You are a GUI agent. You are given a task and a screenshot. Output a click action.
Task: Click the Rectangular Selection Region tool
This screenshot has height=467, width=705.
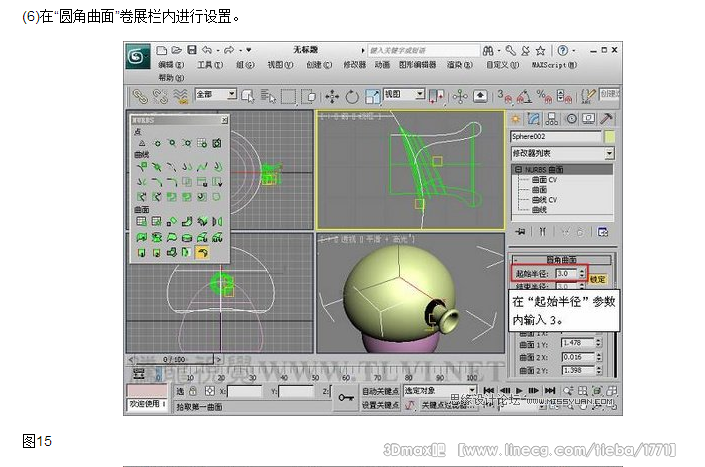click(x=288, y=96)
